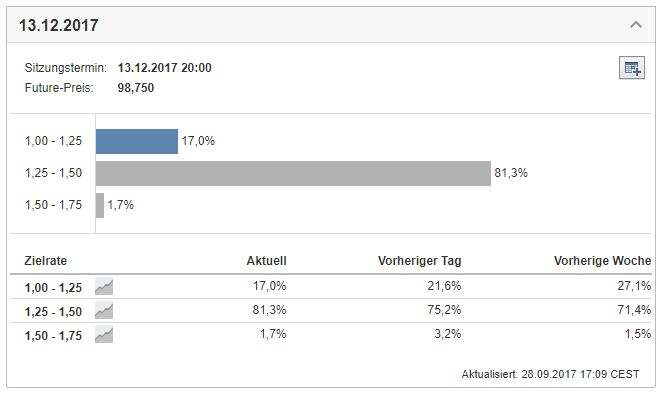Select the small 1,7% bar
Viewport: 665px width, 396px height.
100,205
